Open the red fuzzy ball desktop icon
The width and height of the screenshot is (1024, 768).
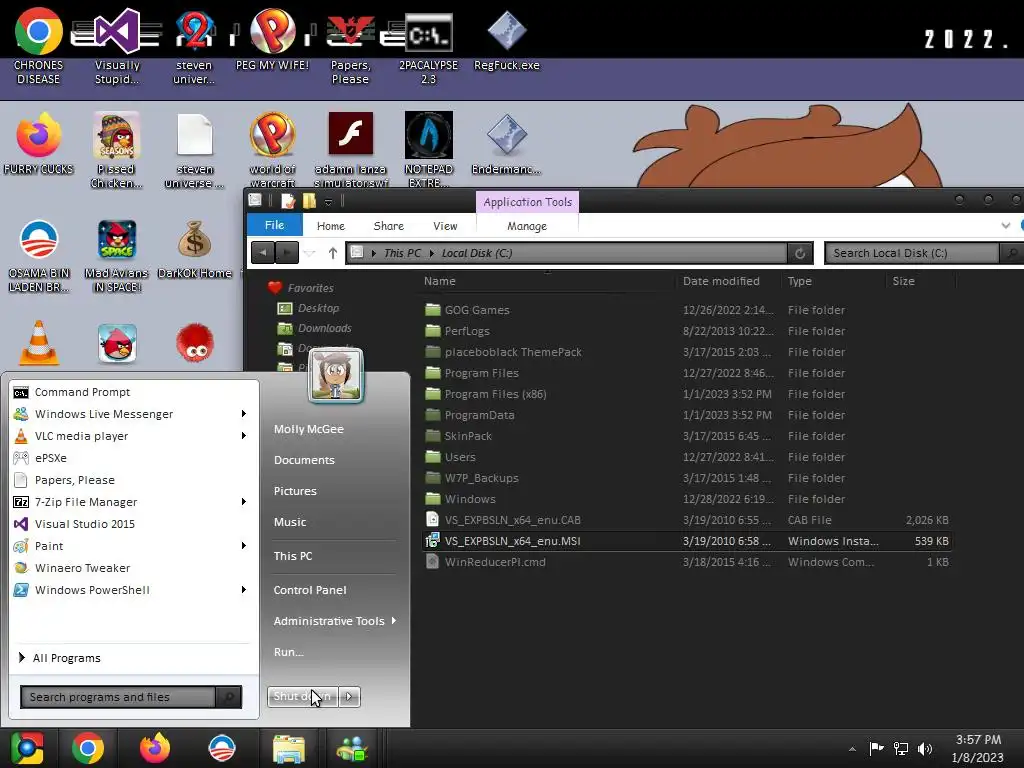195,343
